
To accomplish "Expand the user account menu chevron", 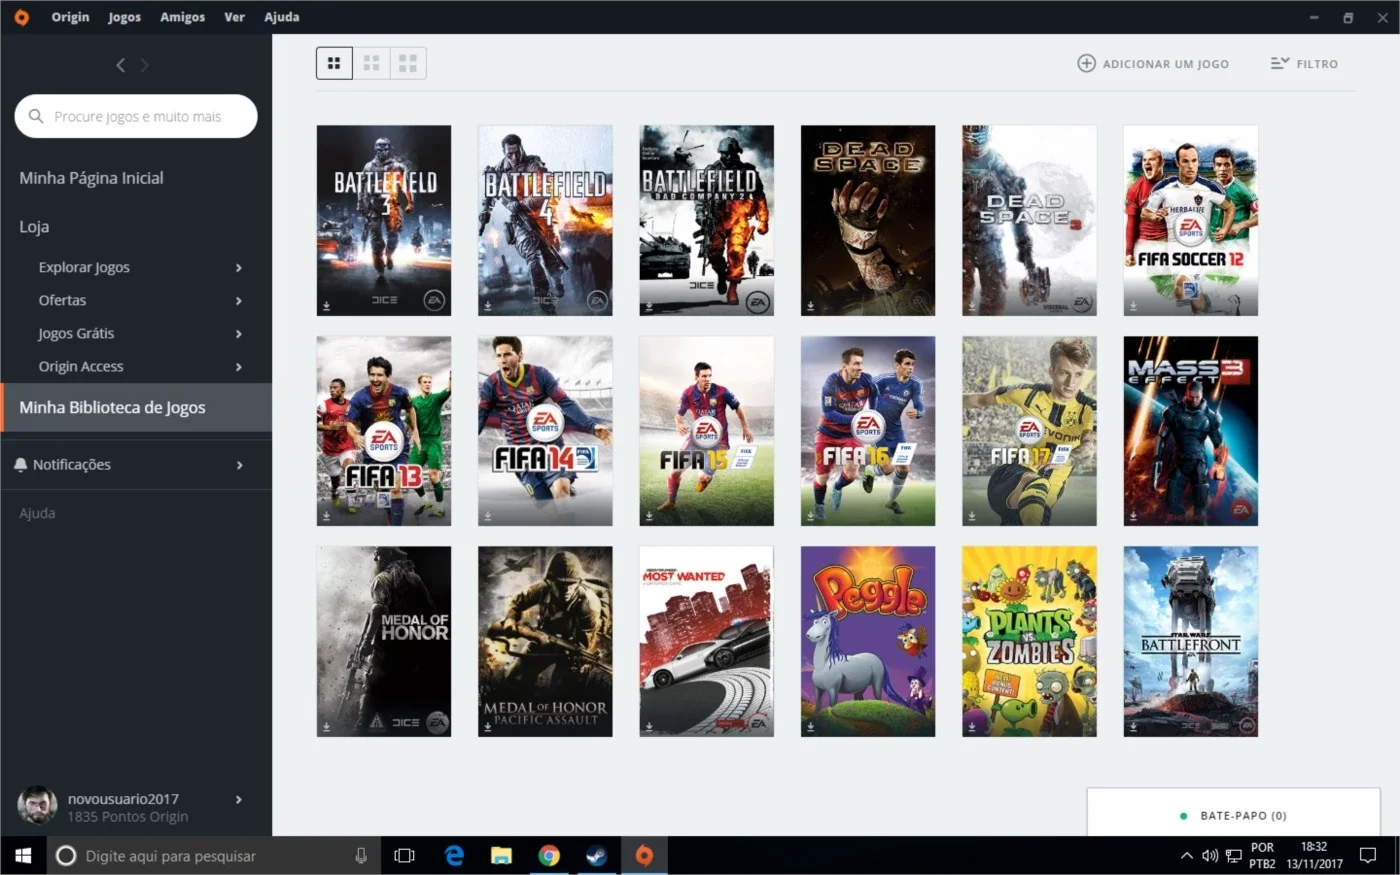I will tap(238, 800).
